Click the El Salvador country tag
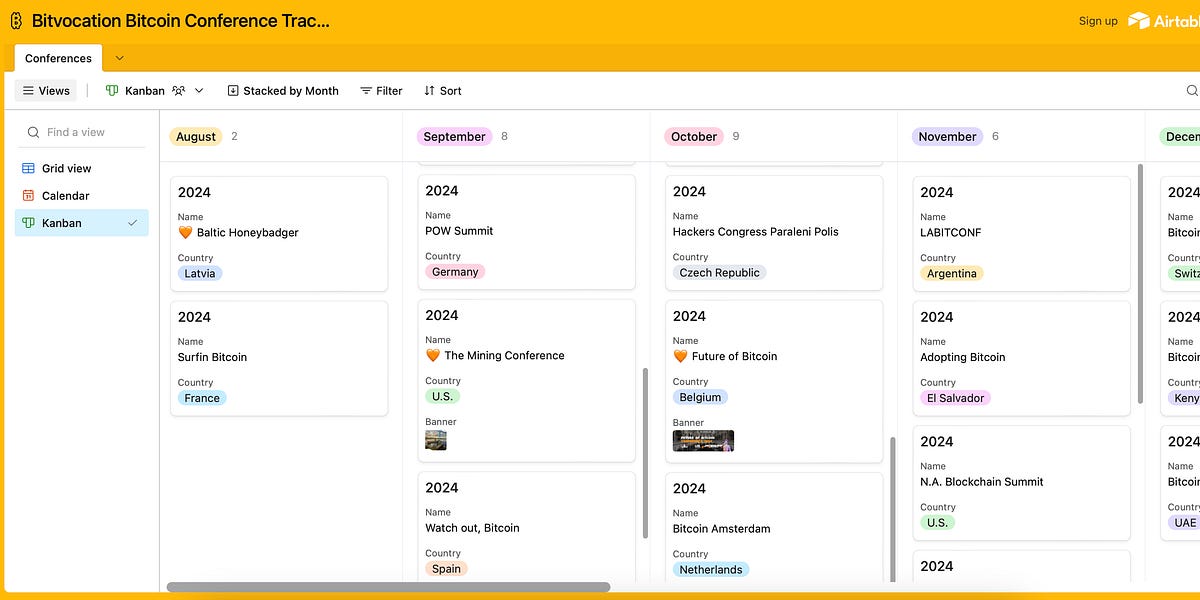 pyautogui.click(x=955, y=398)
